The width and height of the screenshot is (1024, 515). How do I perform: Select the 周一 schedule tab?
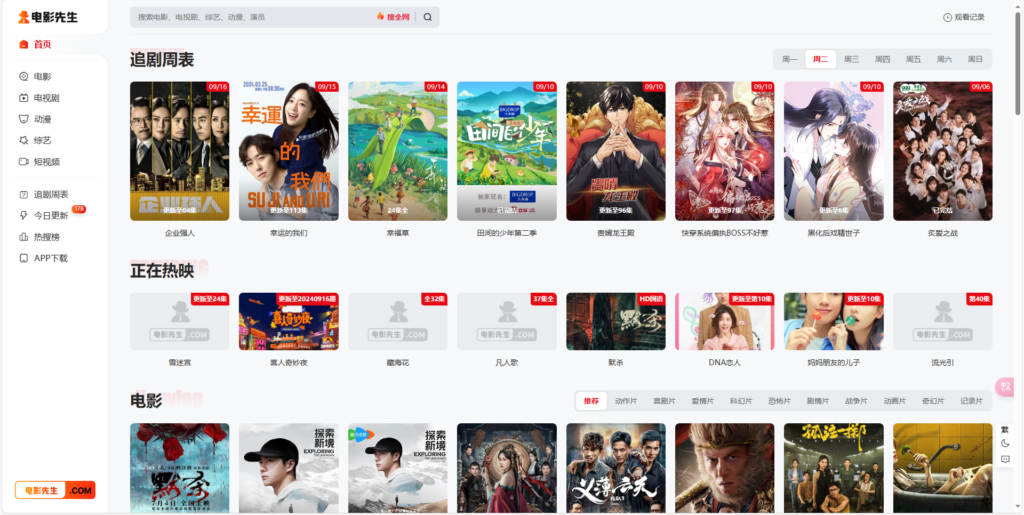(790, 59)
